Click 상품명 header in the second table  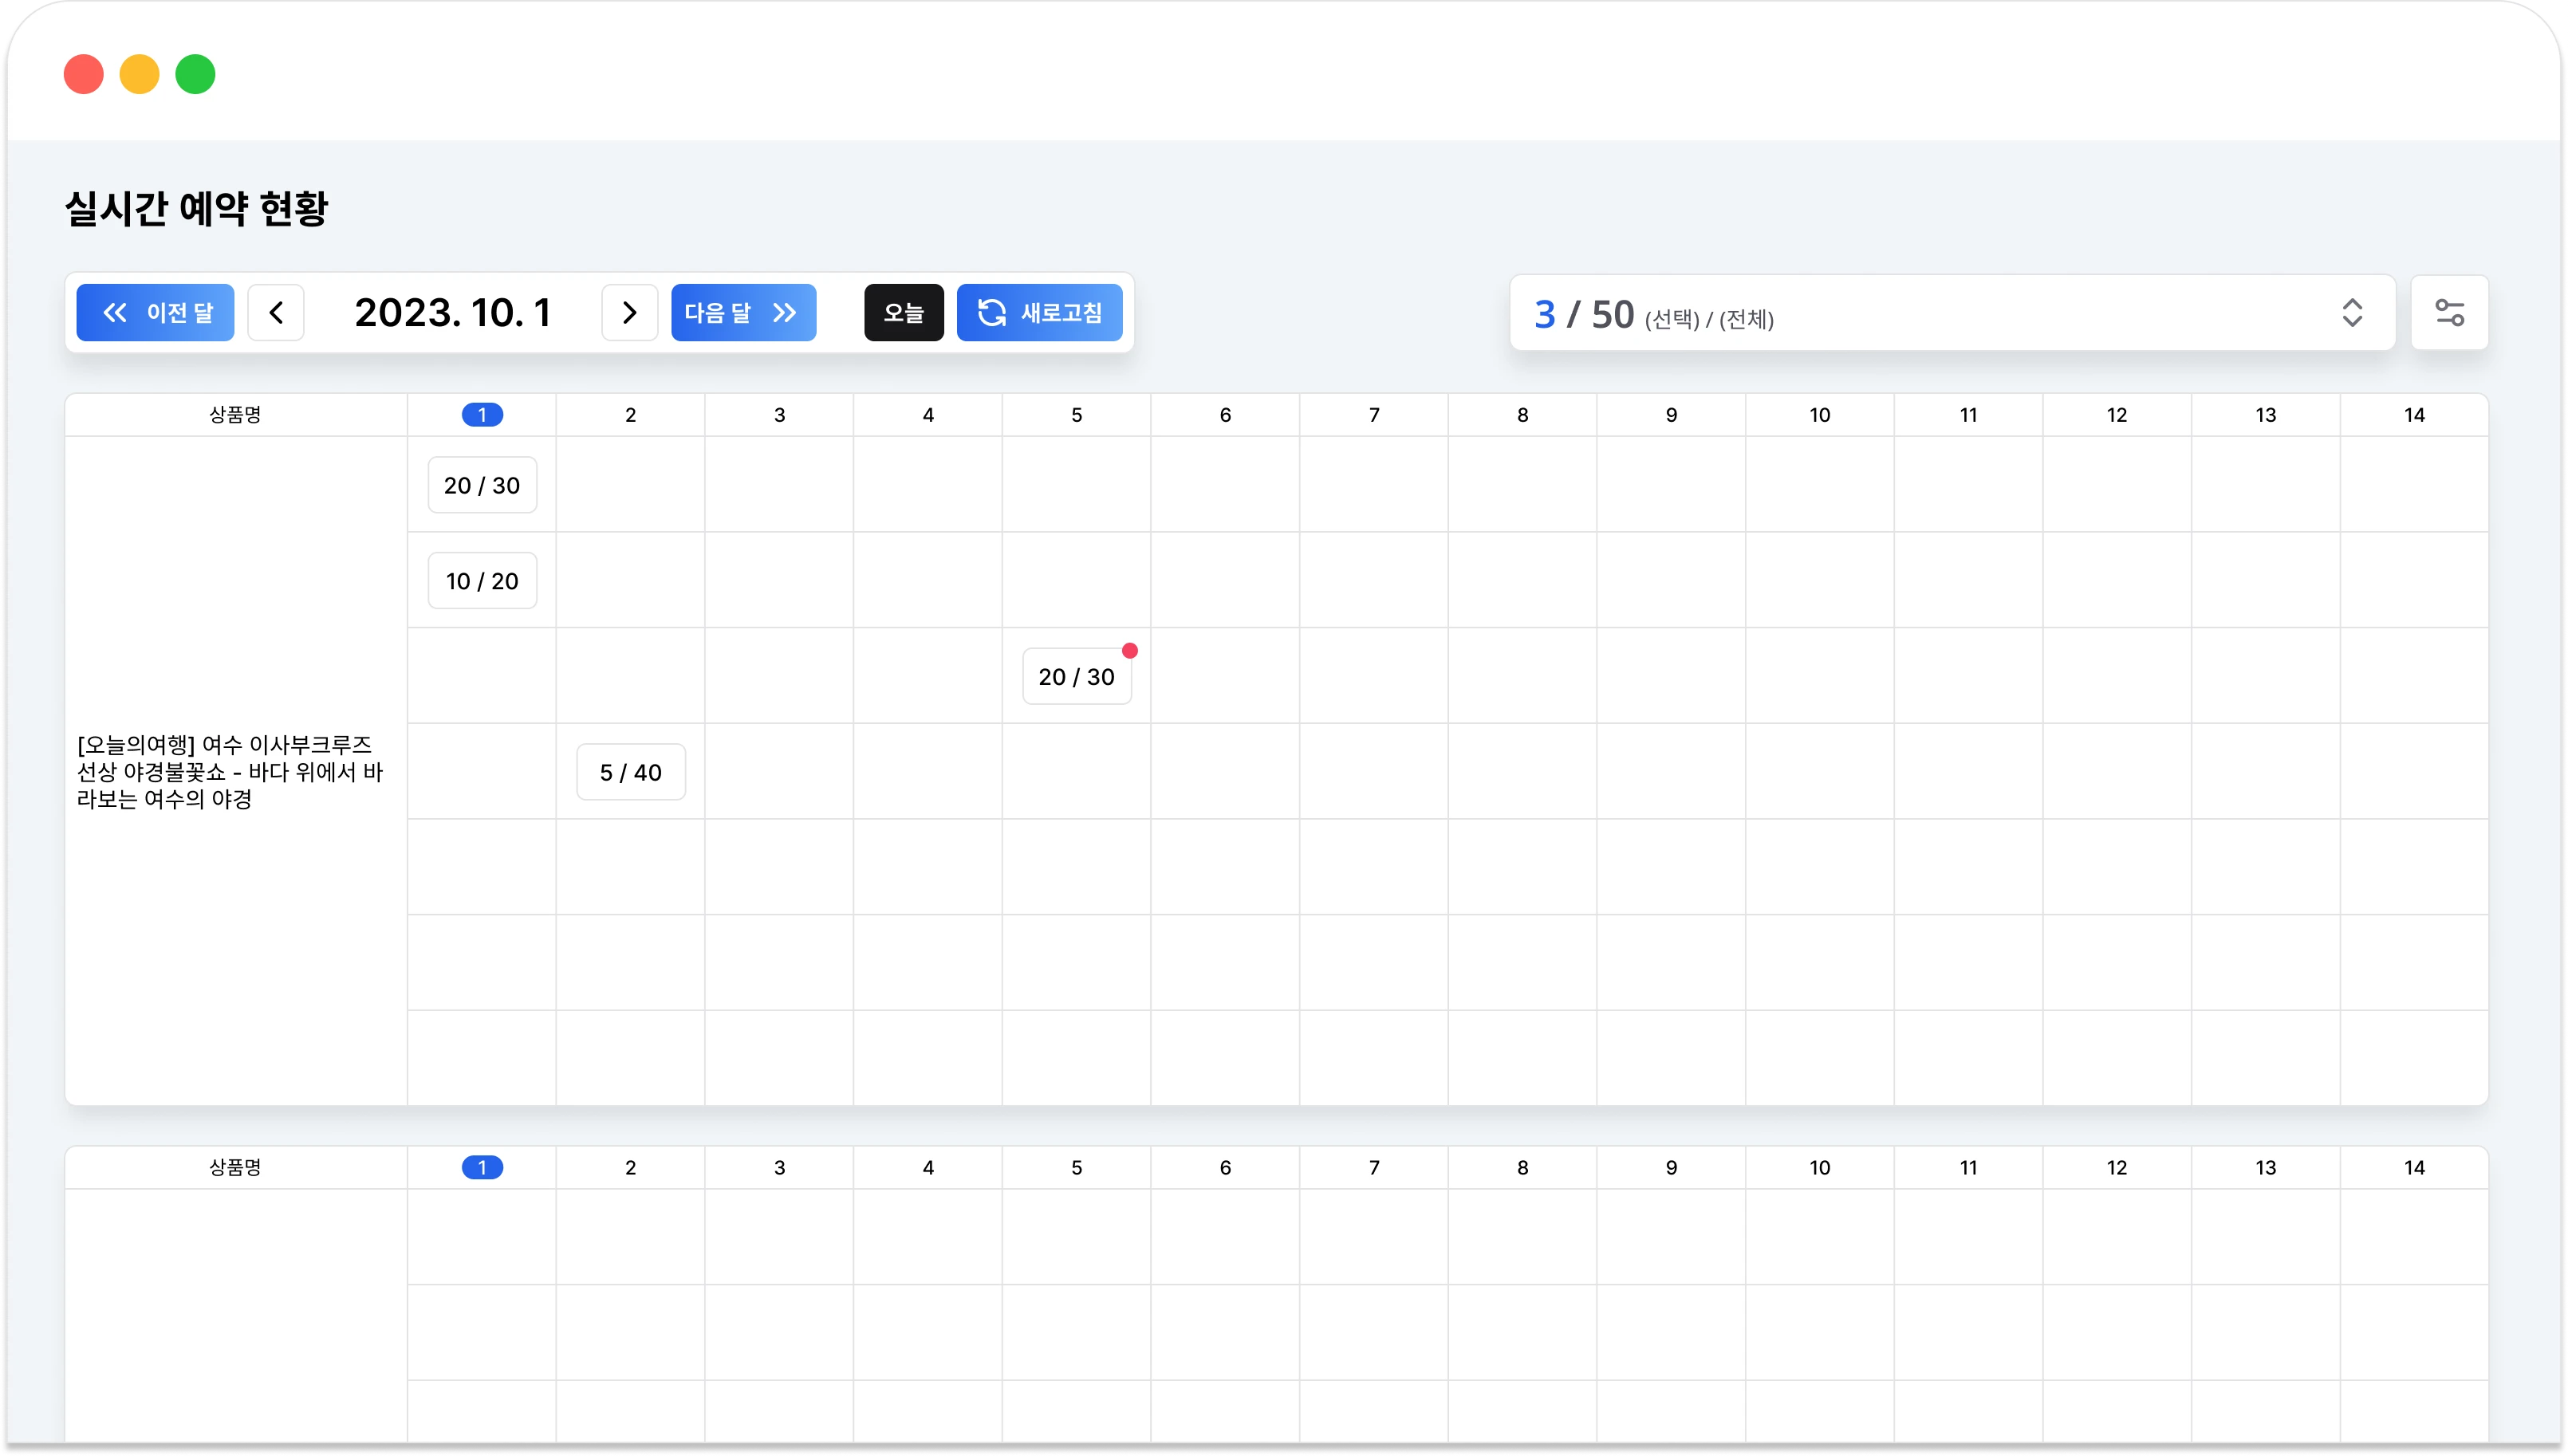click(x=235, y=1167)
